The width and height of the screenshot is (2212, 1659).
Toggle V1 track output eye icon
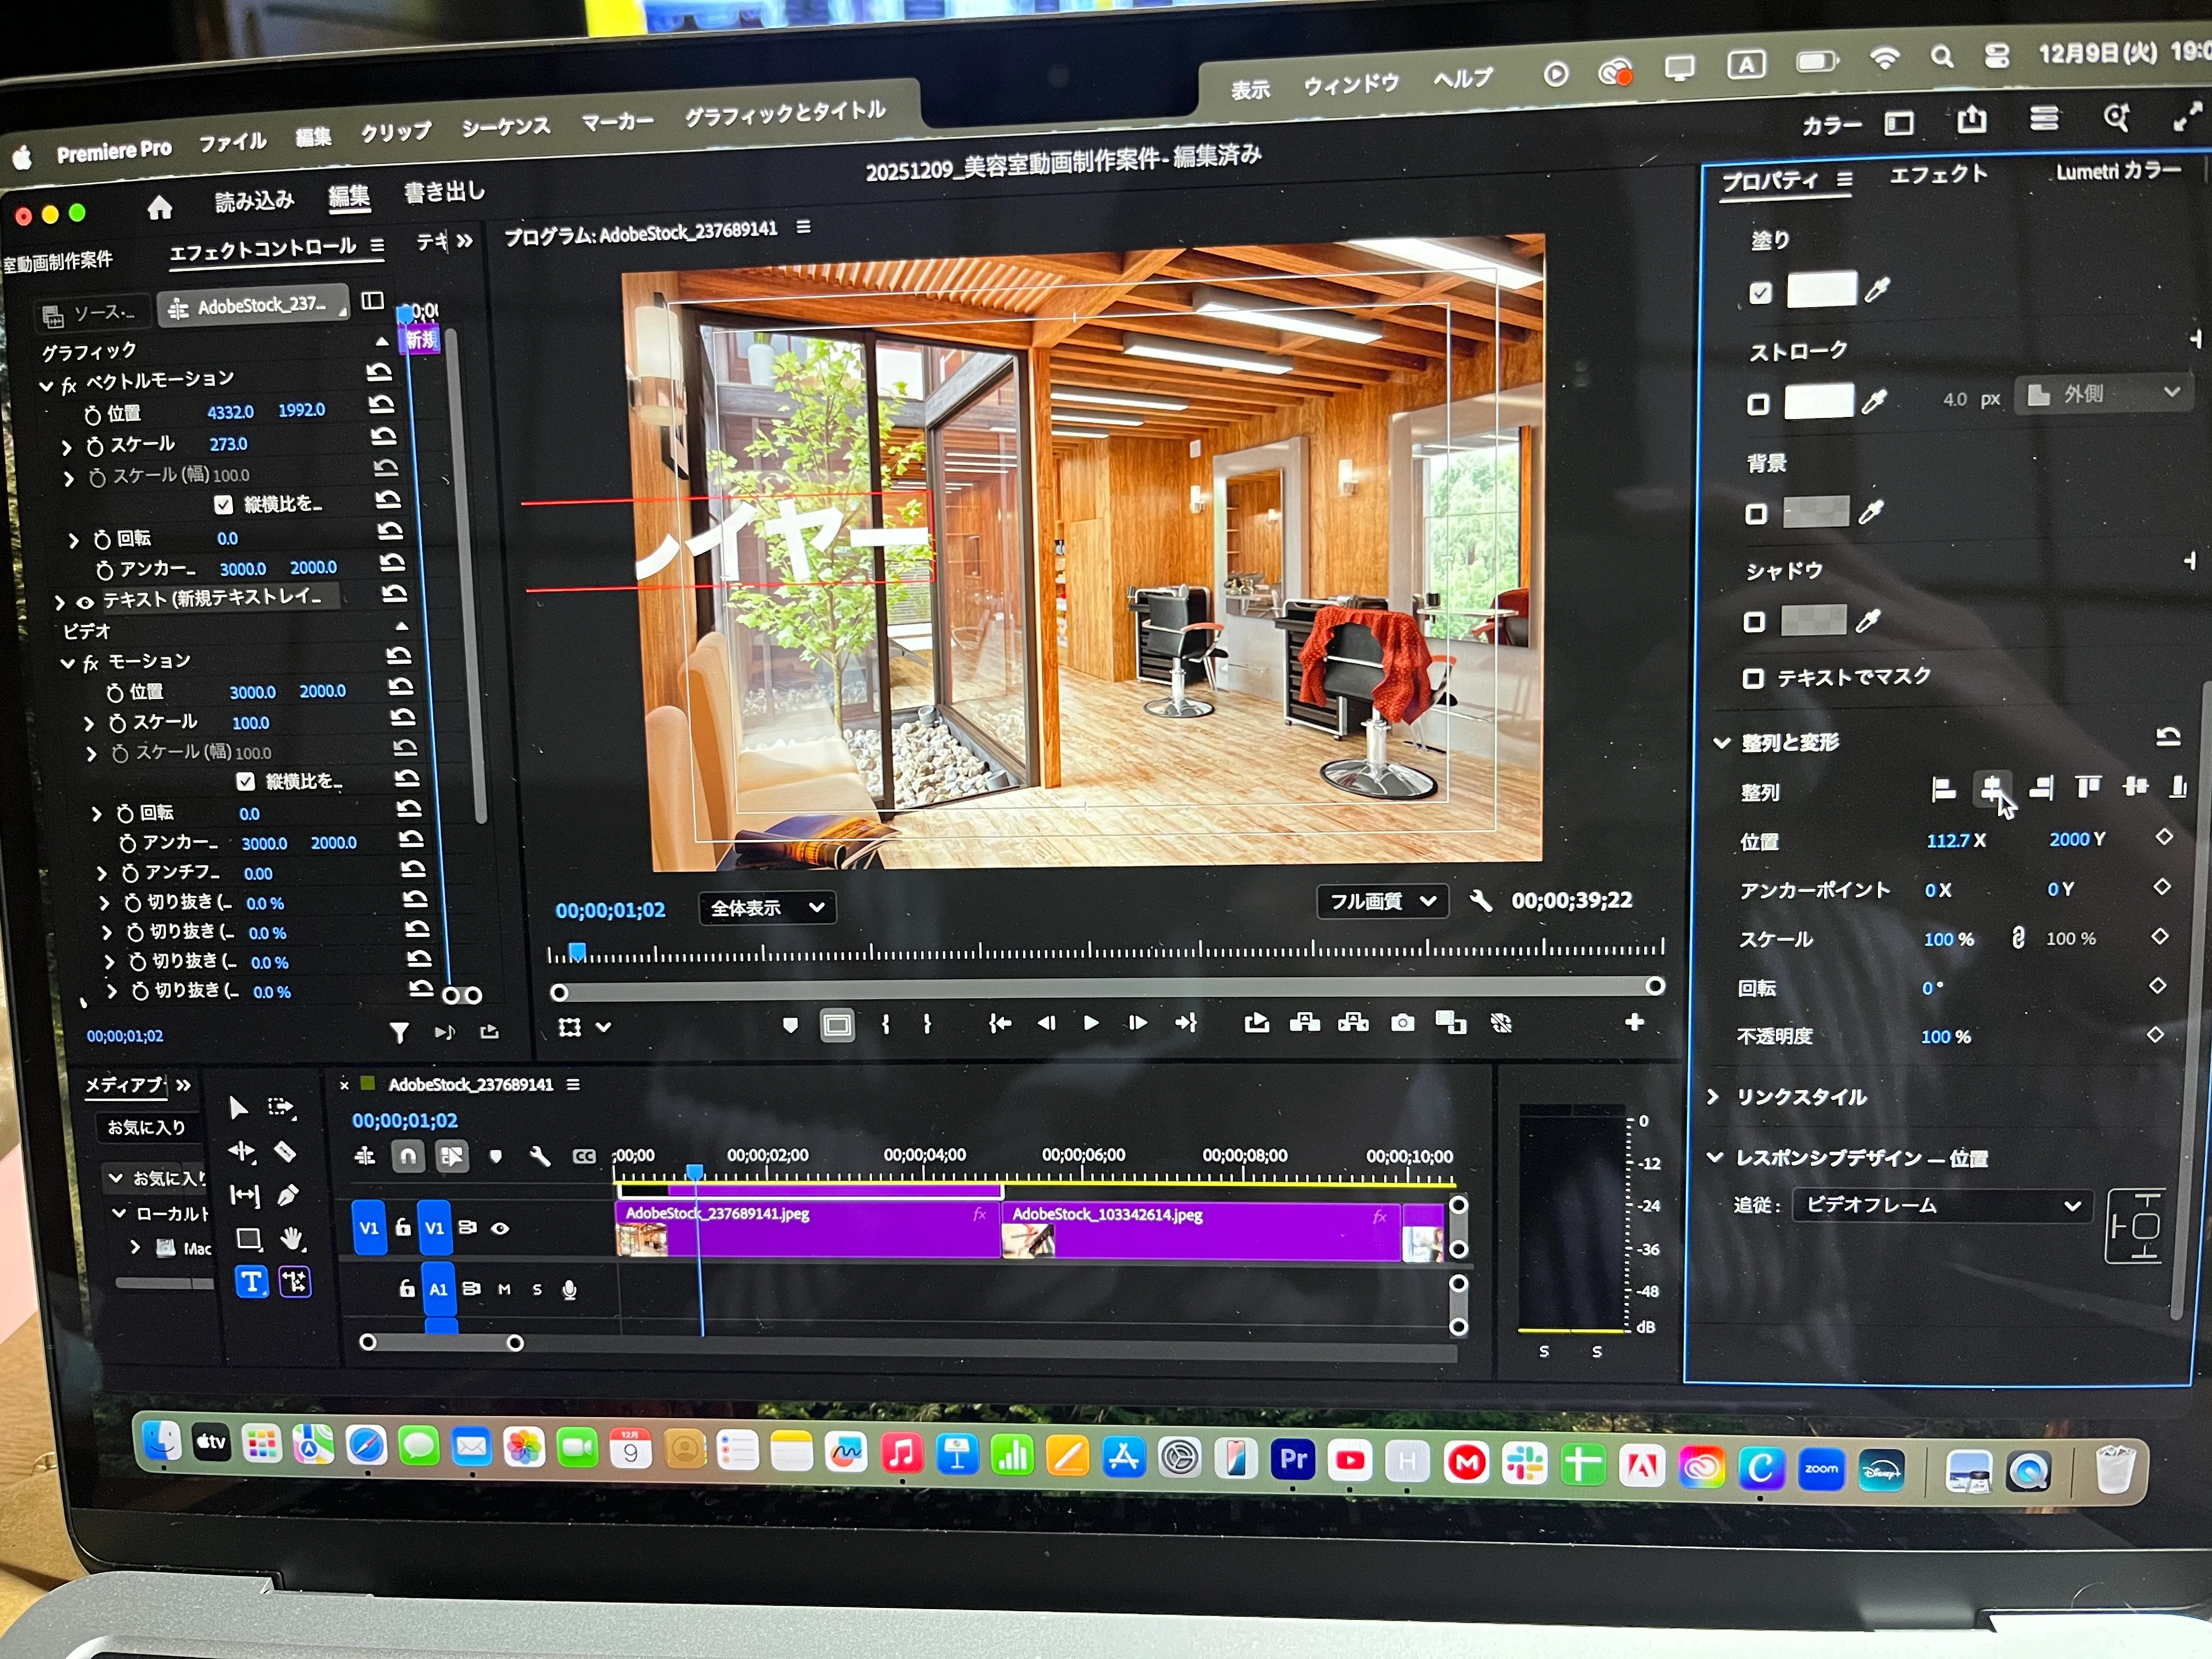500,1228
